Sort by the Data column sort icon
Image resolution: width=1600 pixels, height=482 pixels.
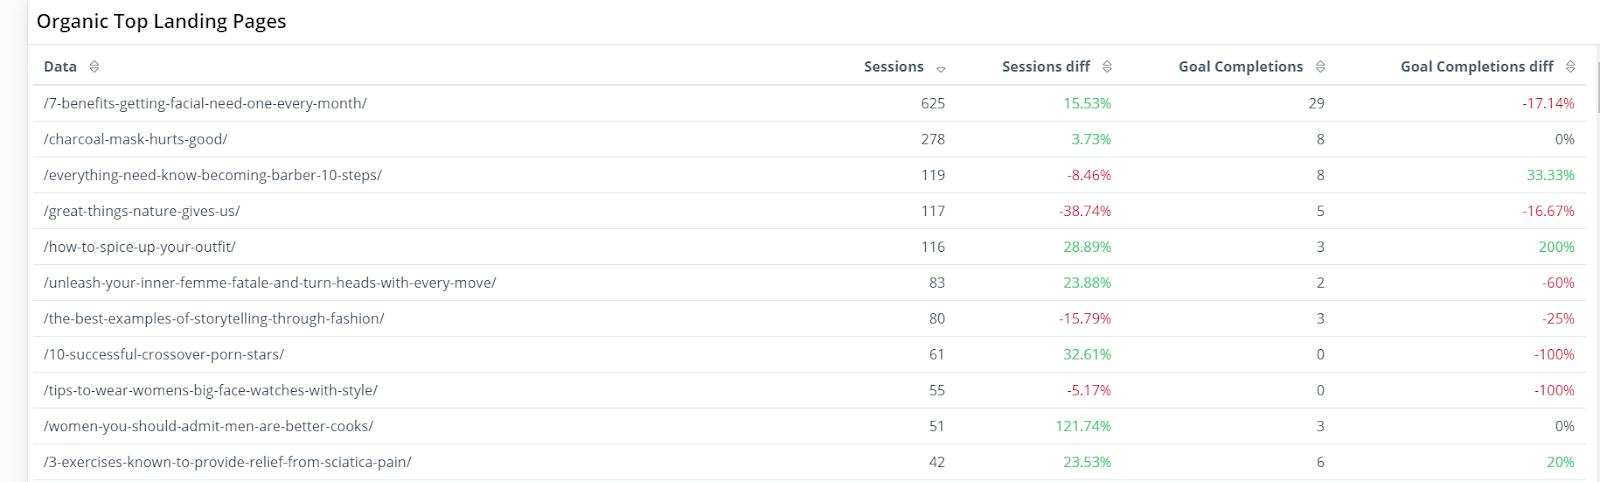click(94, 67)
